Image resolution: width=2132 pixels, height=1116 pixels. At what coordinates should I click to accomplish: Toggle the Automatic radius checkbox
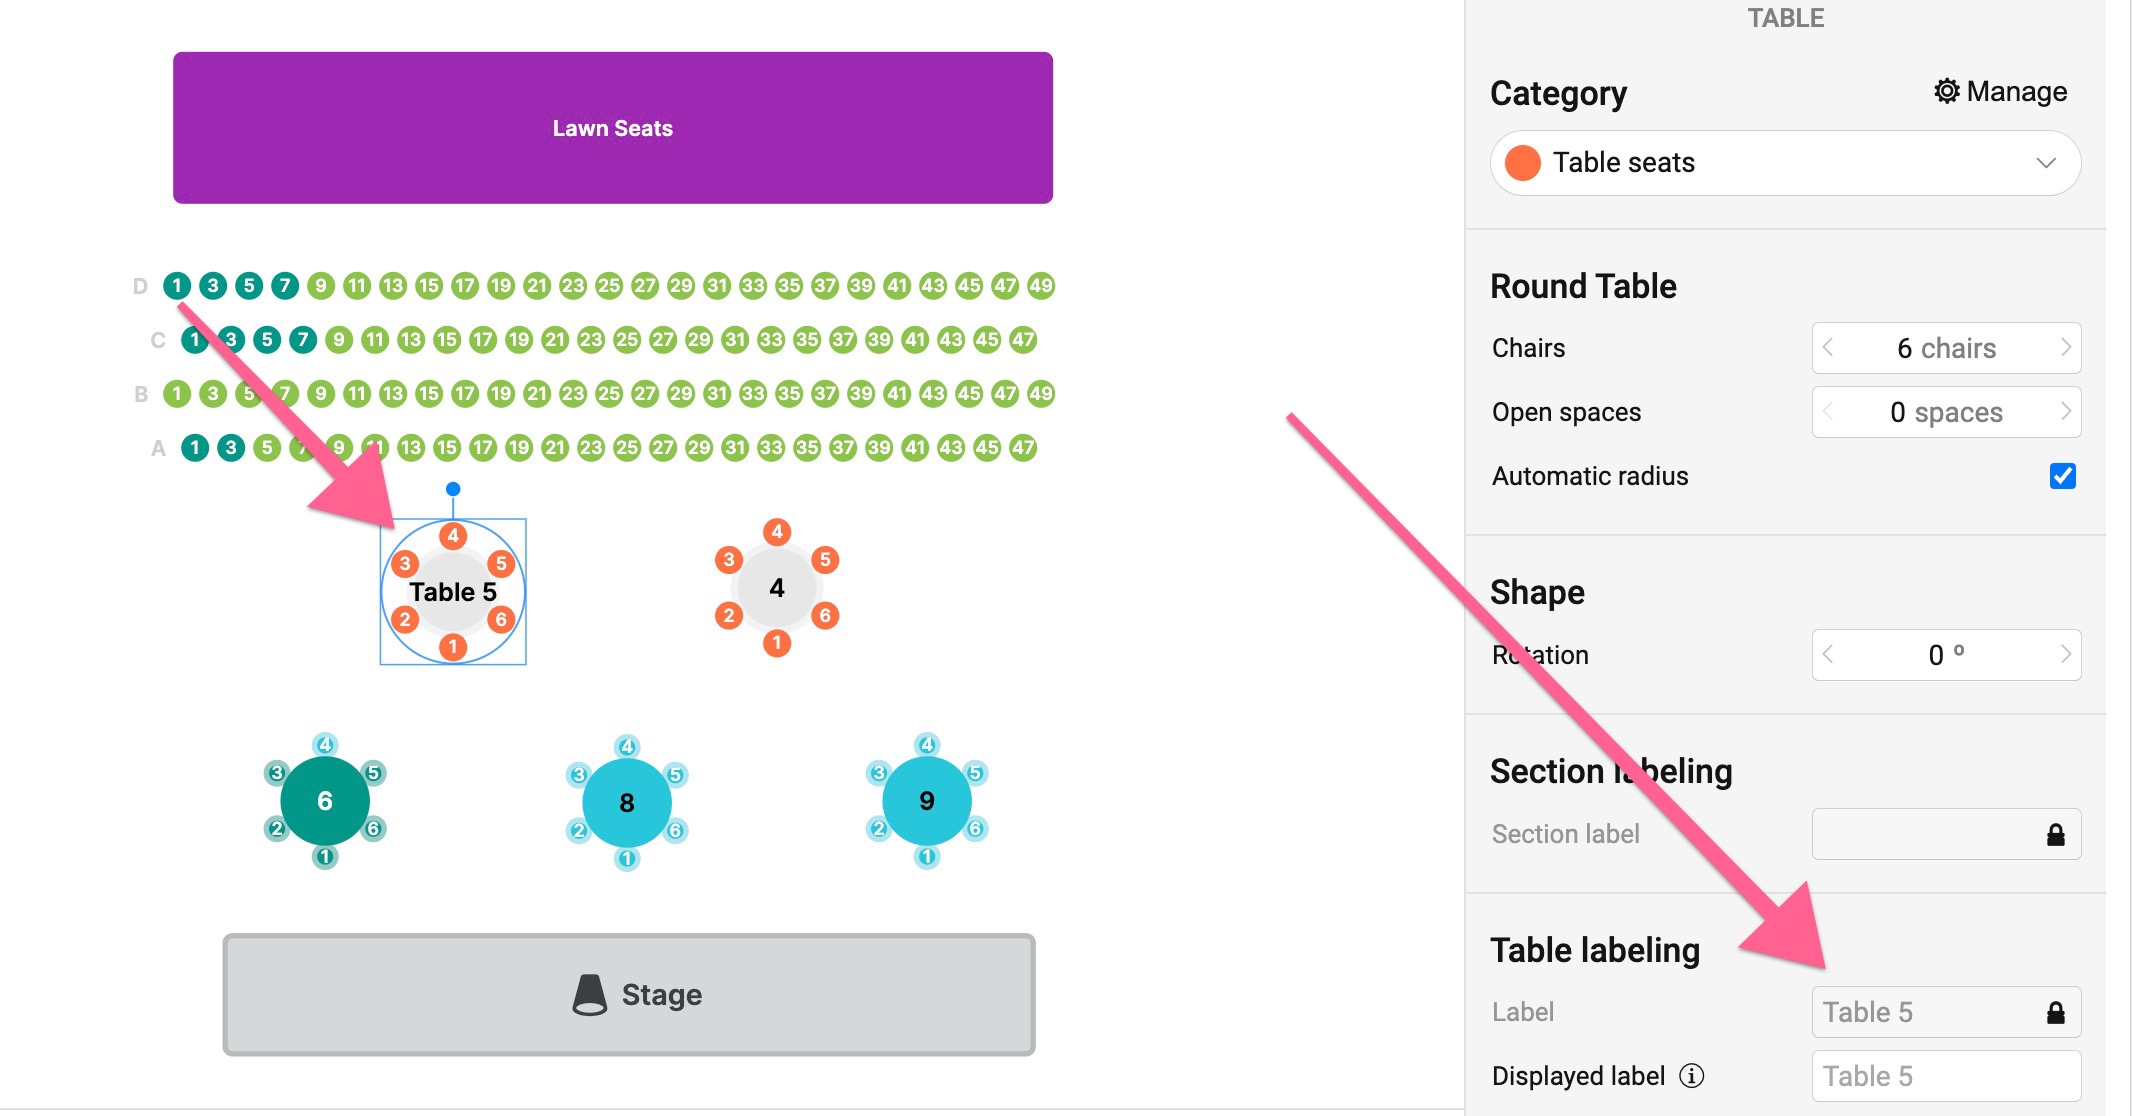pyautogui.click(x=2062, y=476)
